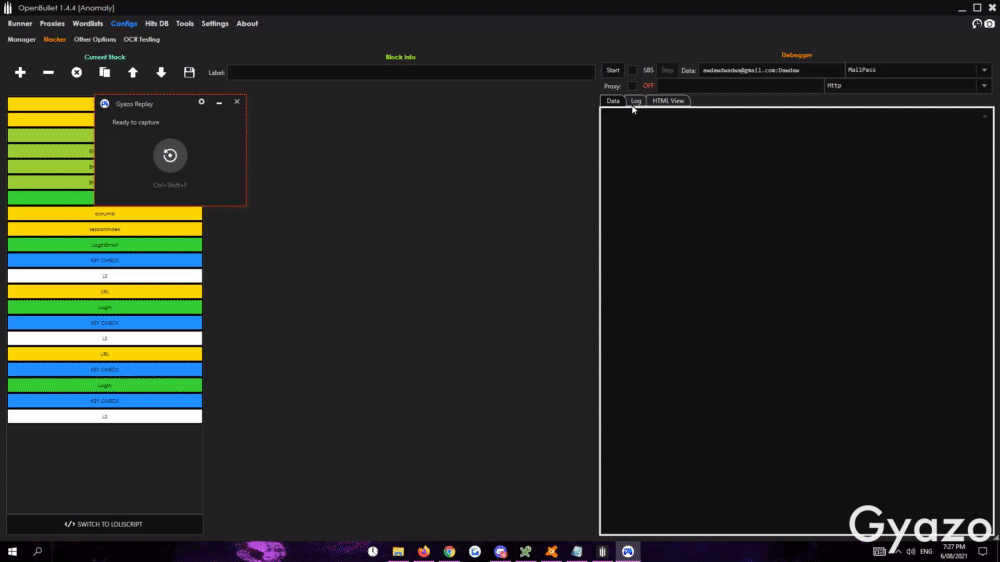Switch to the OCR Testing sub-tab
This screenshot has width=1000, height=562.
click(x=142, y=40)
